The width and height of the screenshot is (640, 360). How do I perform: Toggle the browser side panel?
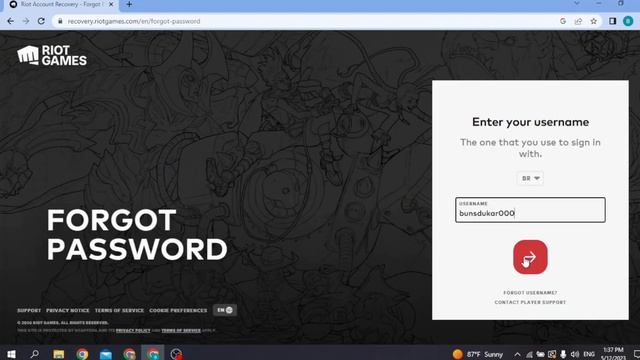(x=612, y=21)
